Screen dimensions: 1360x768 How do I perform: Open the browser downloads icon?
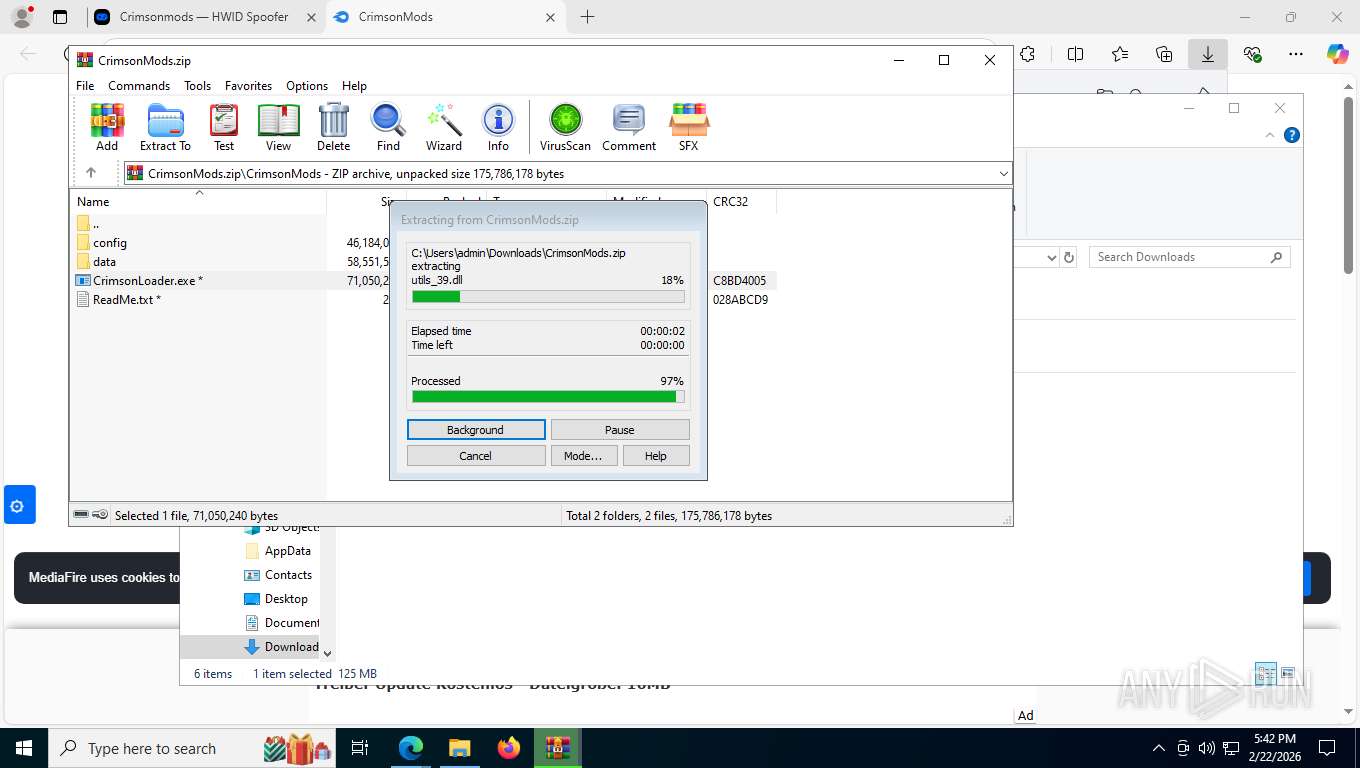[x=1208, y=55]
